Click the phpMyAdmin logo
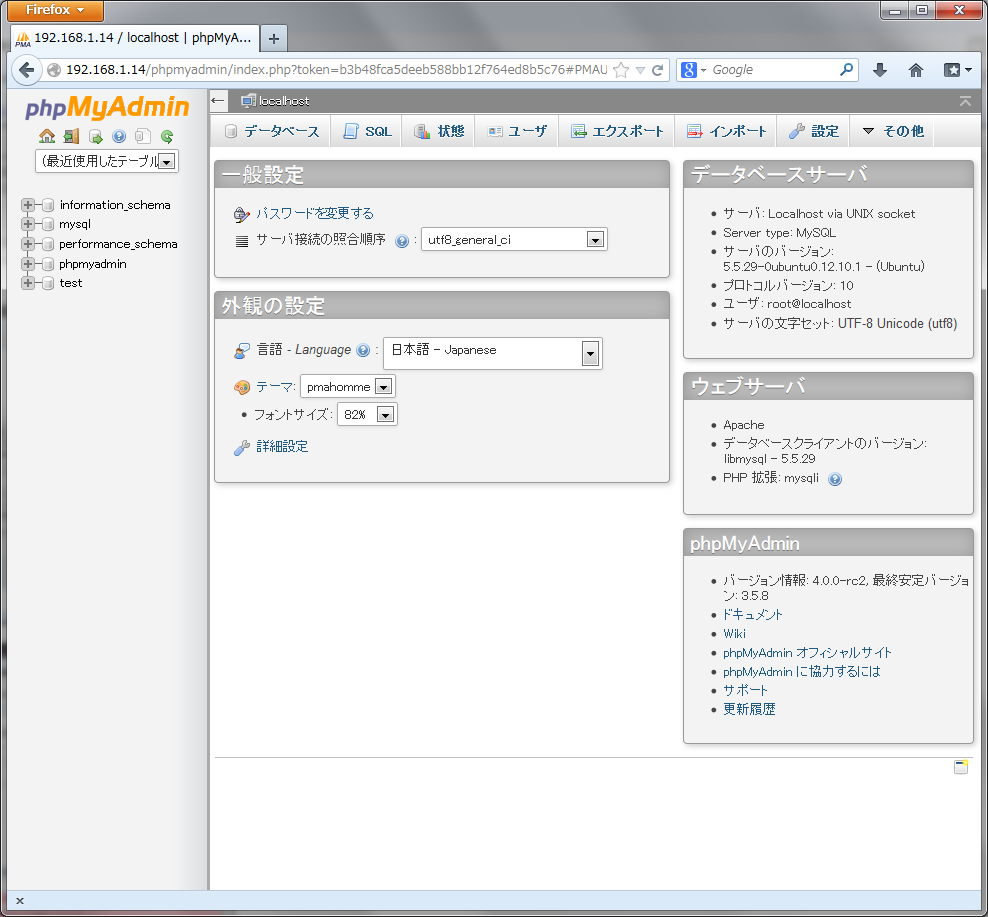The height and width of the screenshot is (917, 988). pos(107,107)
